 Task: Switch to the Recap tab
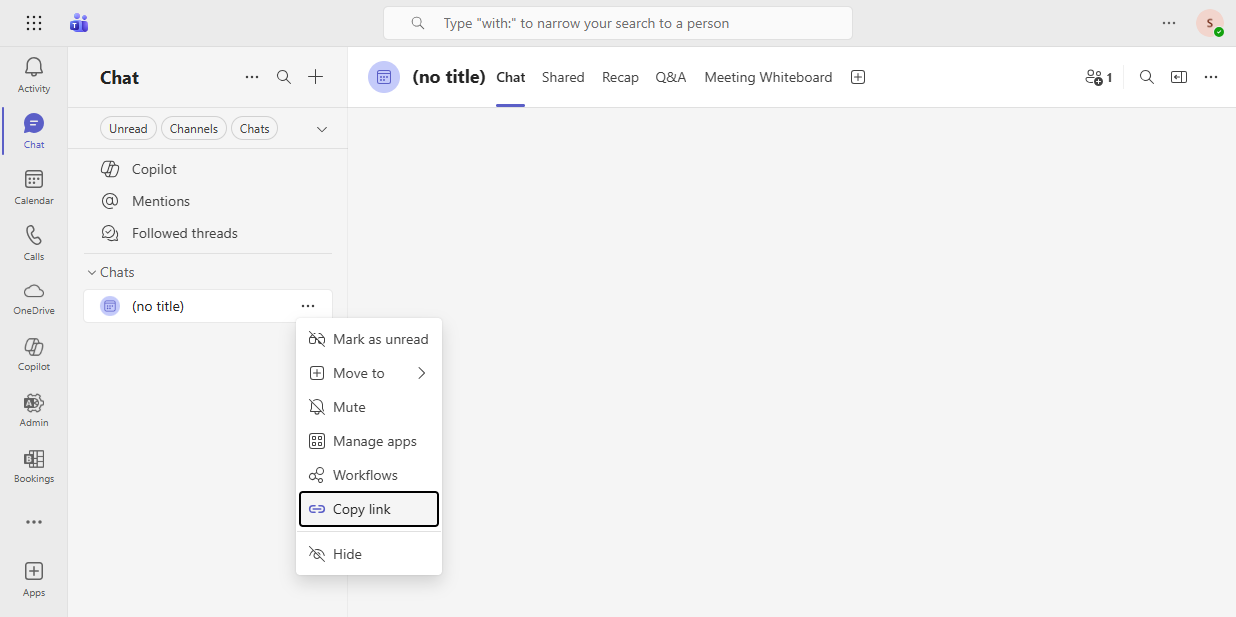pyautogui.click(x=620, y=77)
